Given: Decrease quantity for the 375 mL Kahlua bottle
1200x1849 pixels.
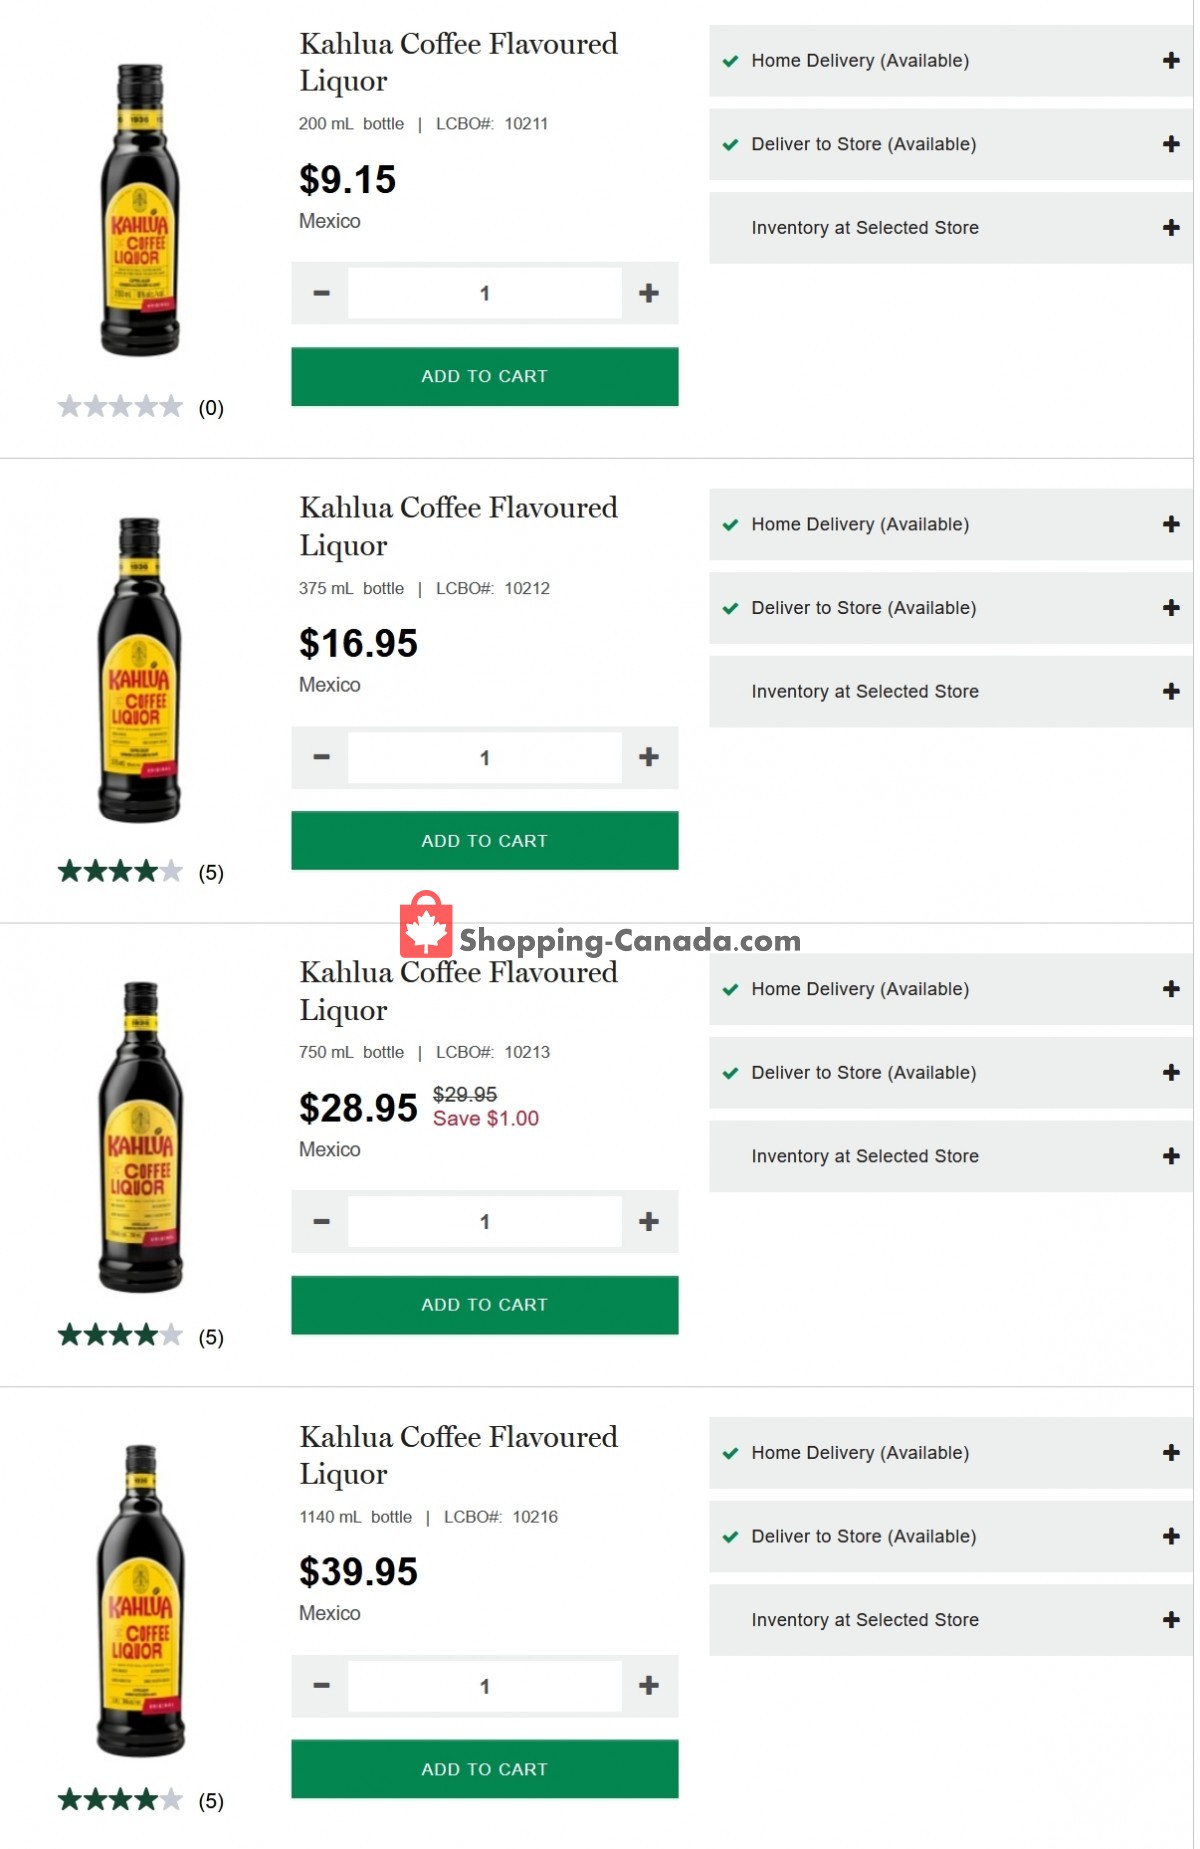Looking at the screenshot, I should tap(321, 757).
